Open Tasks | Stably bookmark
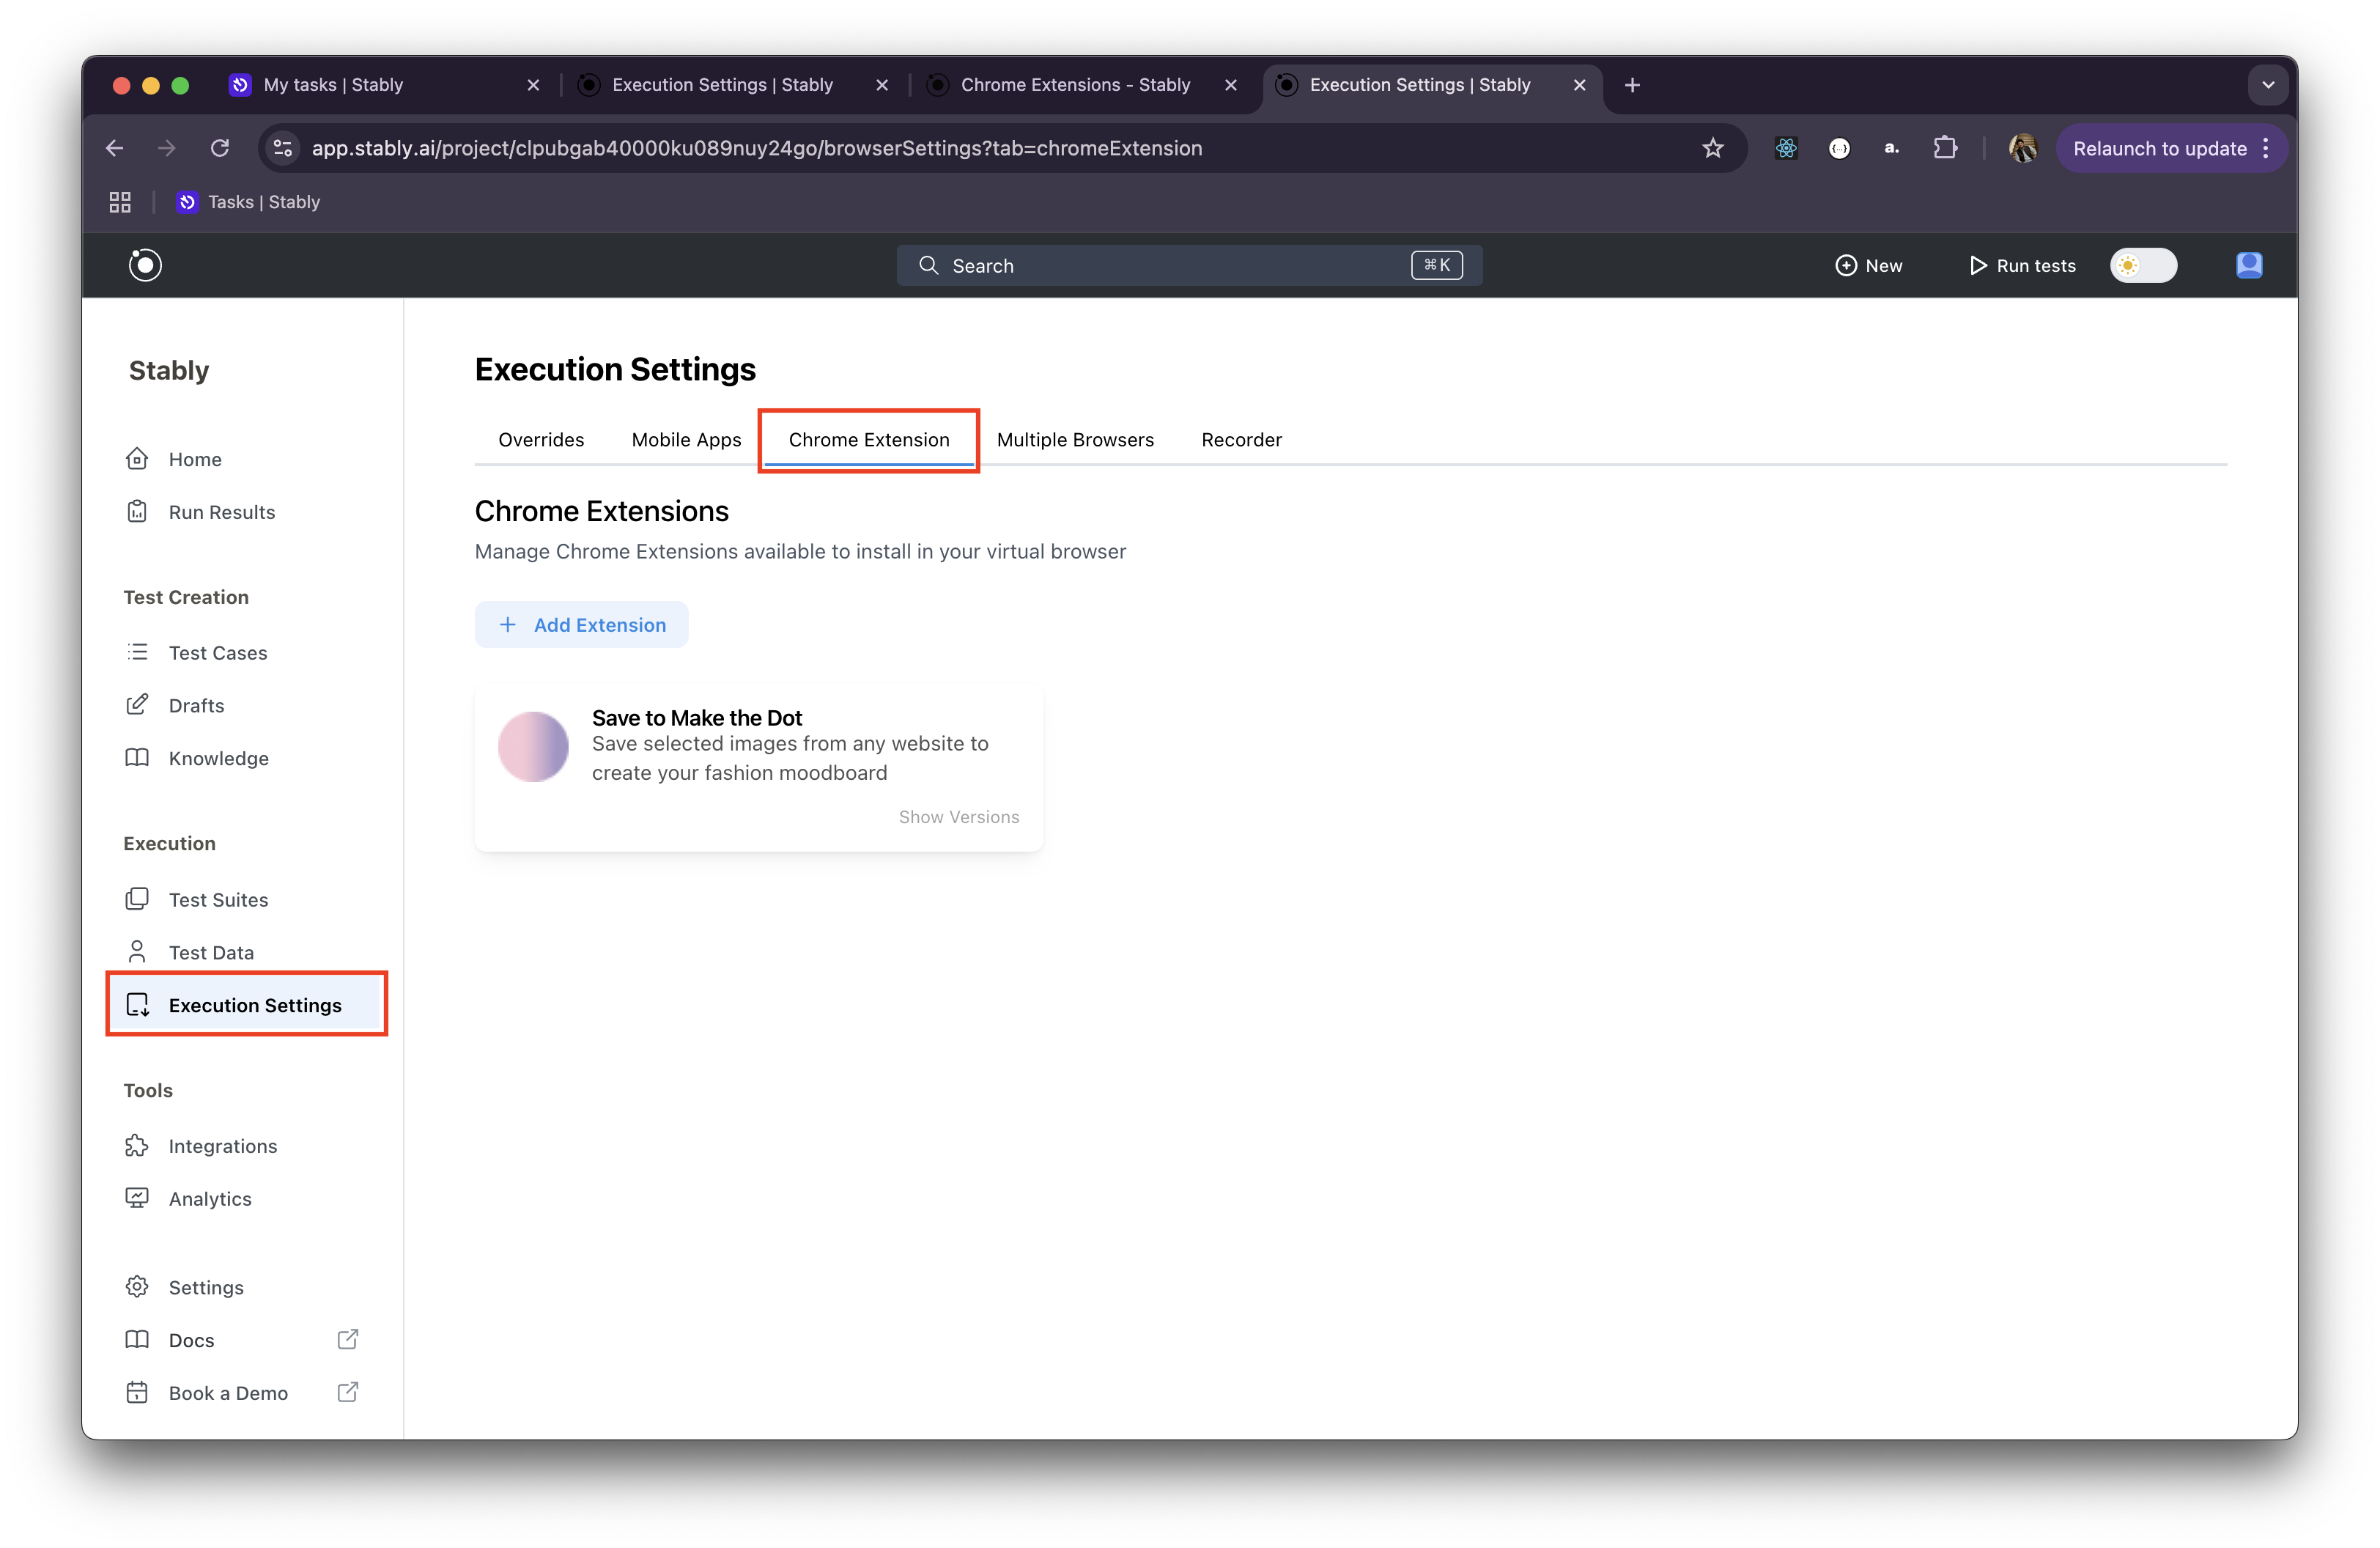The image size is (2380, 1548). (x=249, y=202)
